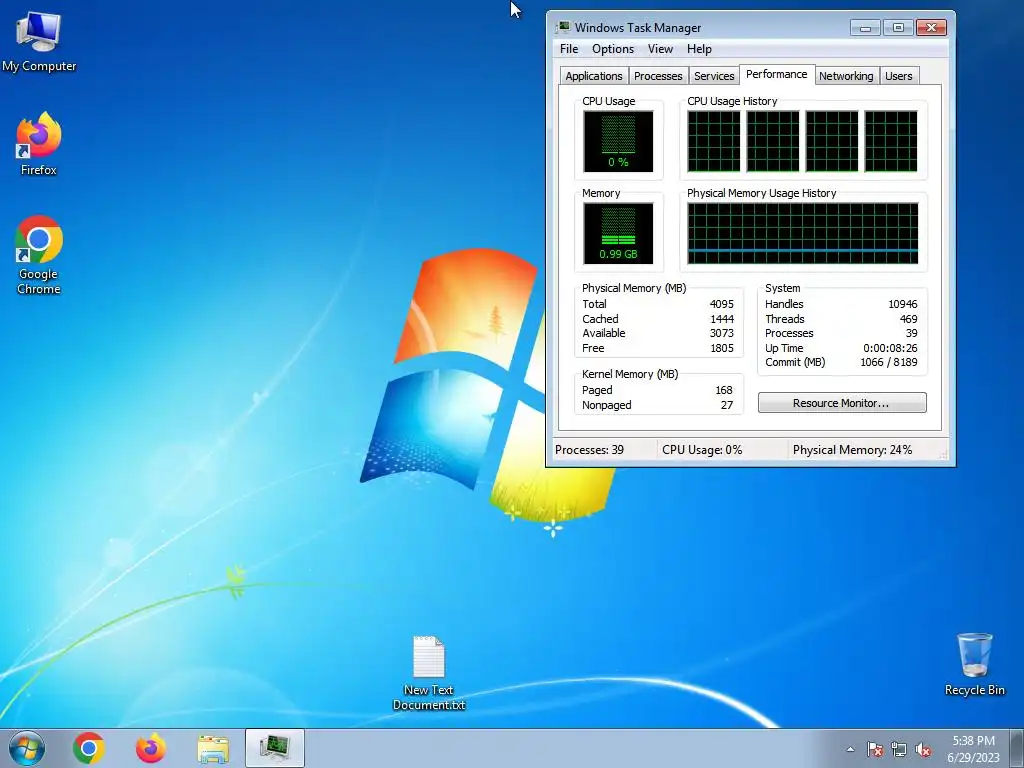Close the Windows Task Manager window

[931, 27]
